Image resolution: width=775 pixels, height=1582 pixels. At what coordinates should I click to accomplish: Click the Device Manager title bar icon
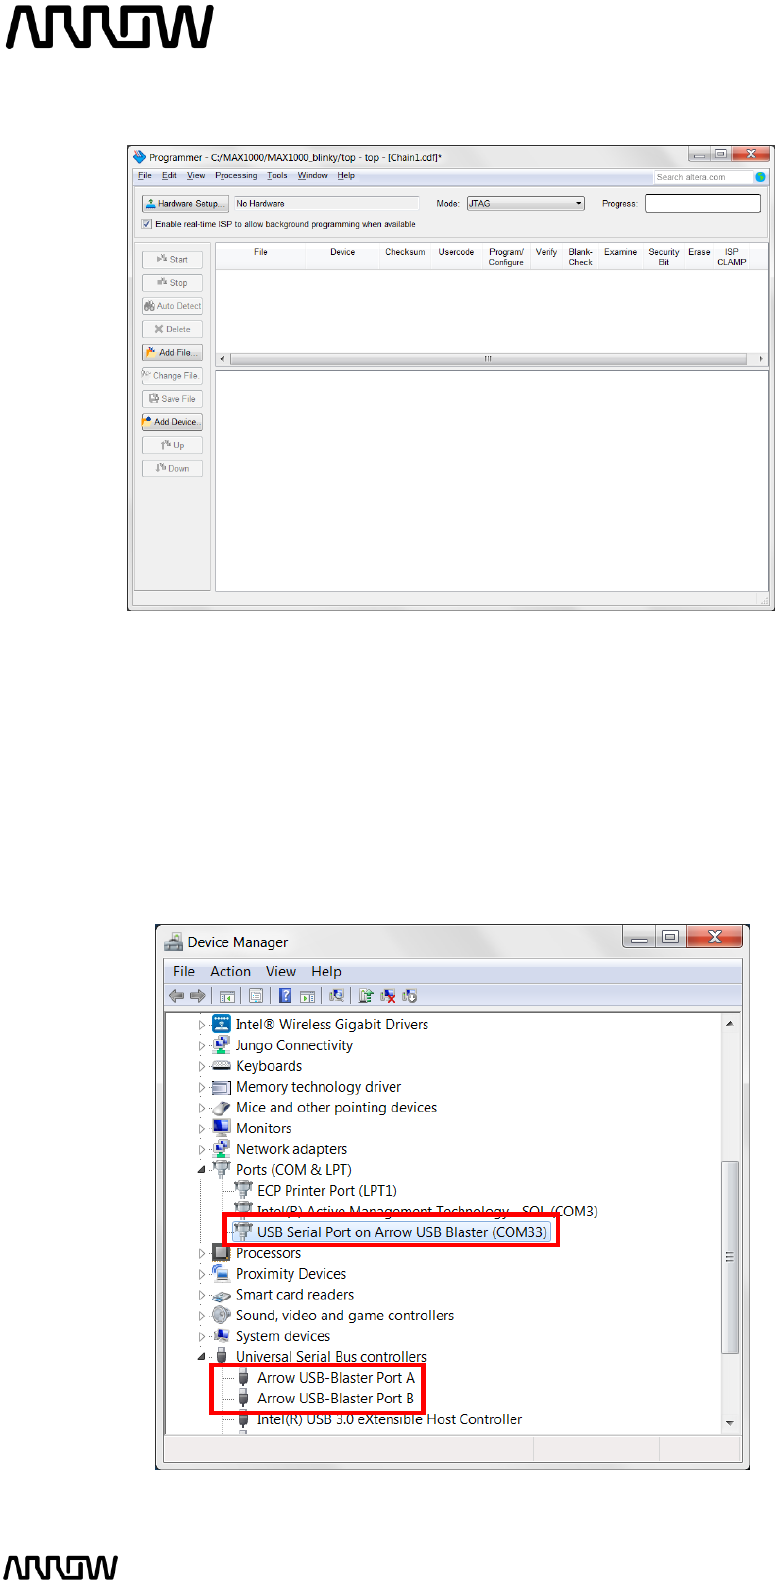tap(174, 941)
